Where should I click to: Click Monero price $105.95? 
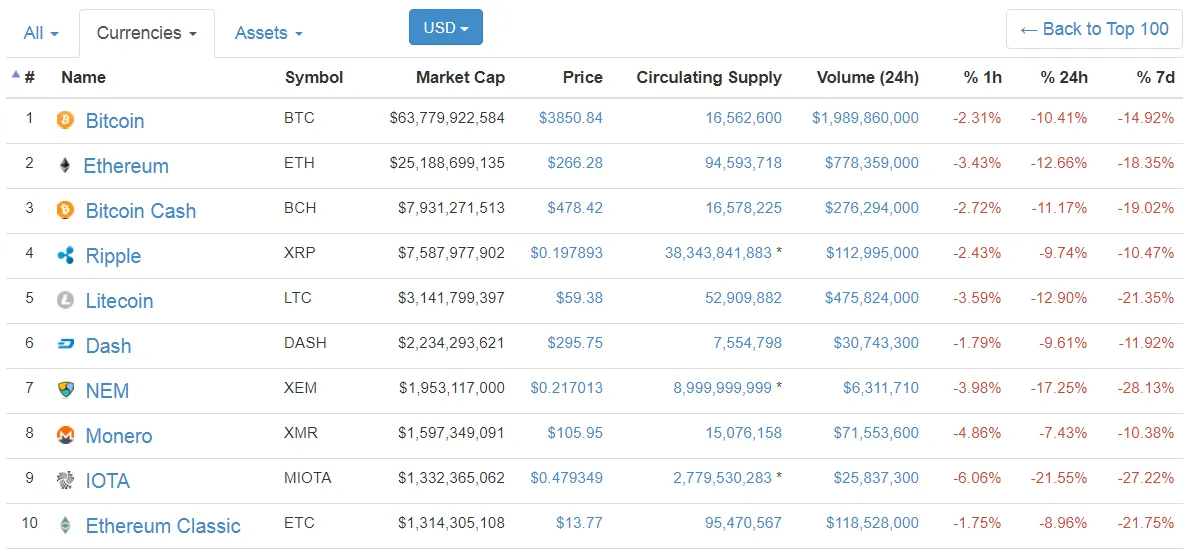(x=575, y=433)
